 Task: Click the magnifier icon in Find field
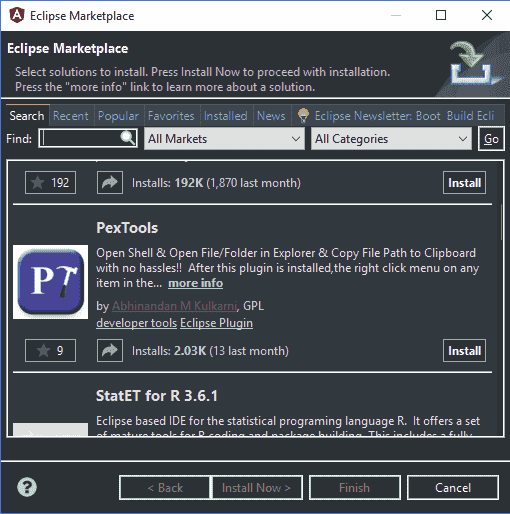(x=127, y=138)
